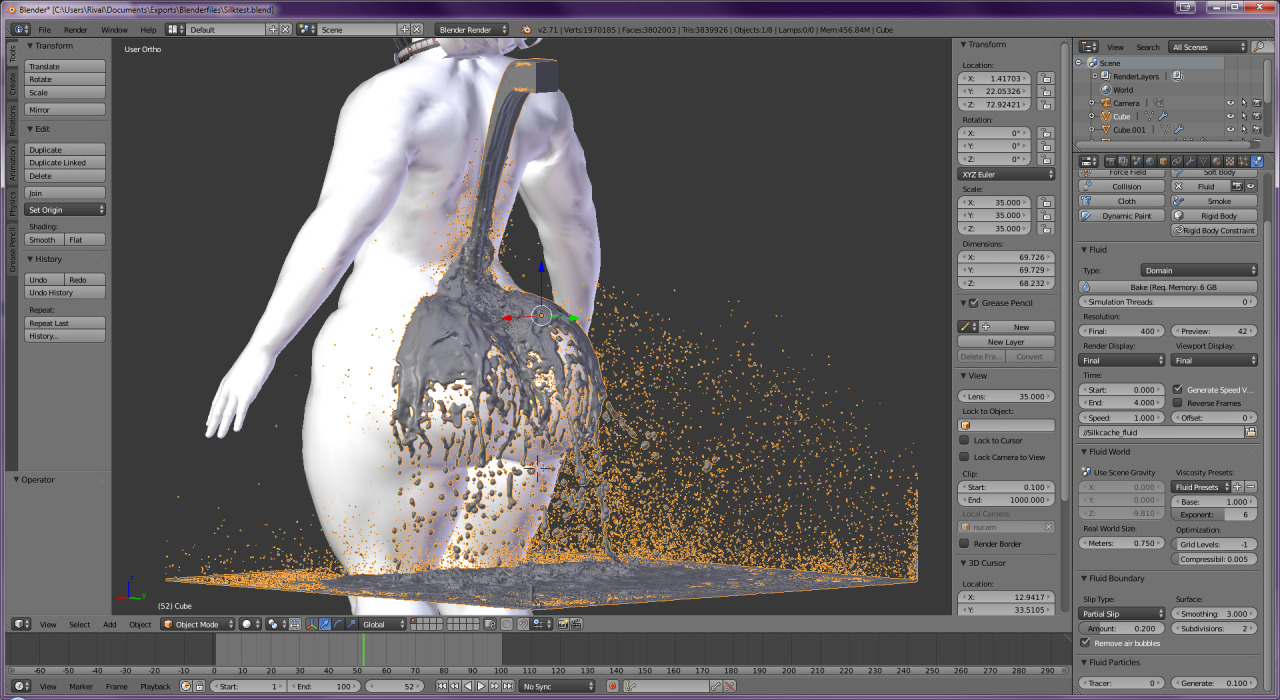Open the Particles properties tab
Image resolution: width=1280 pixels, height=700 pixels.
(x=1243, y=161)
